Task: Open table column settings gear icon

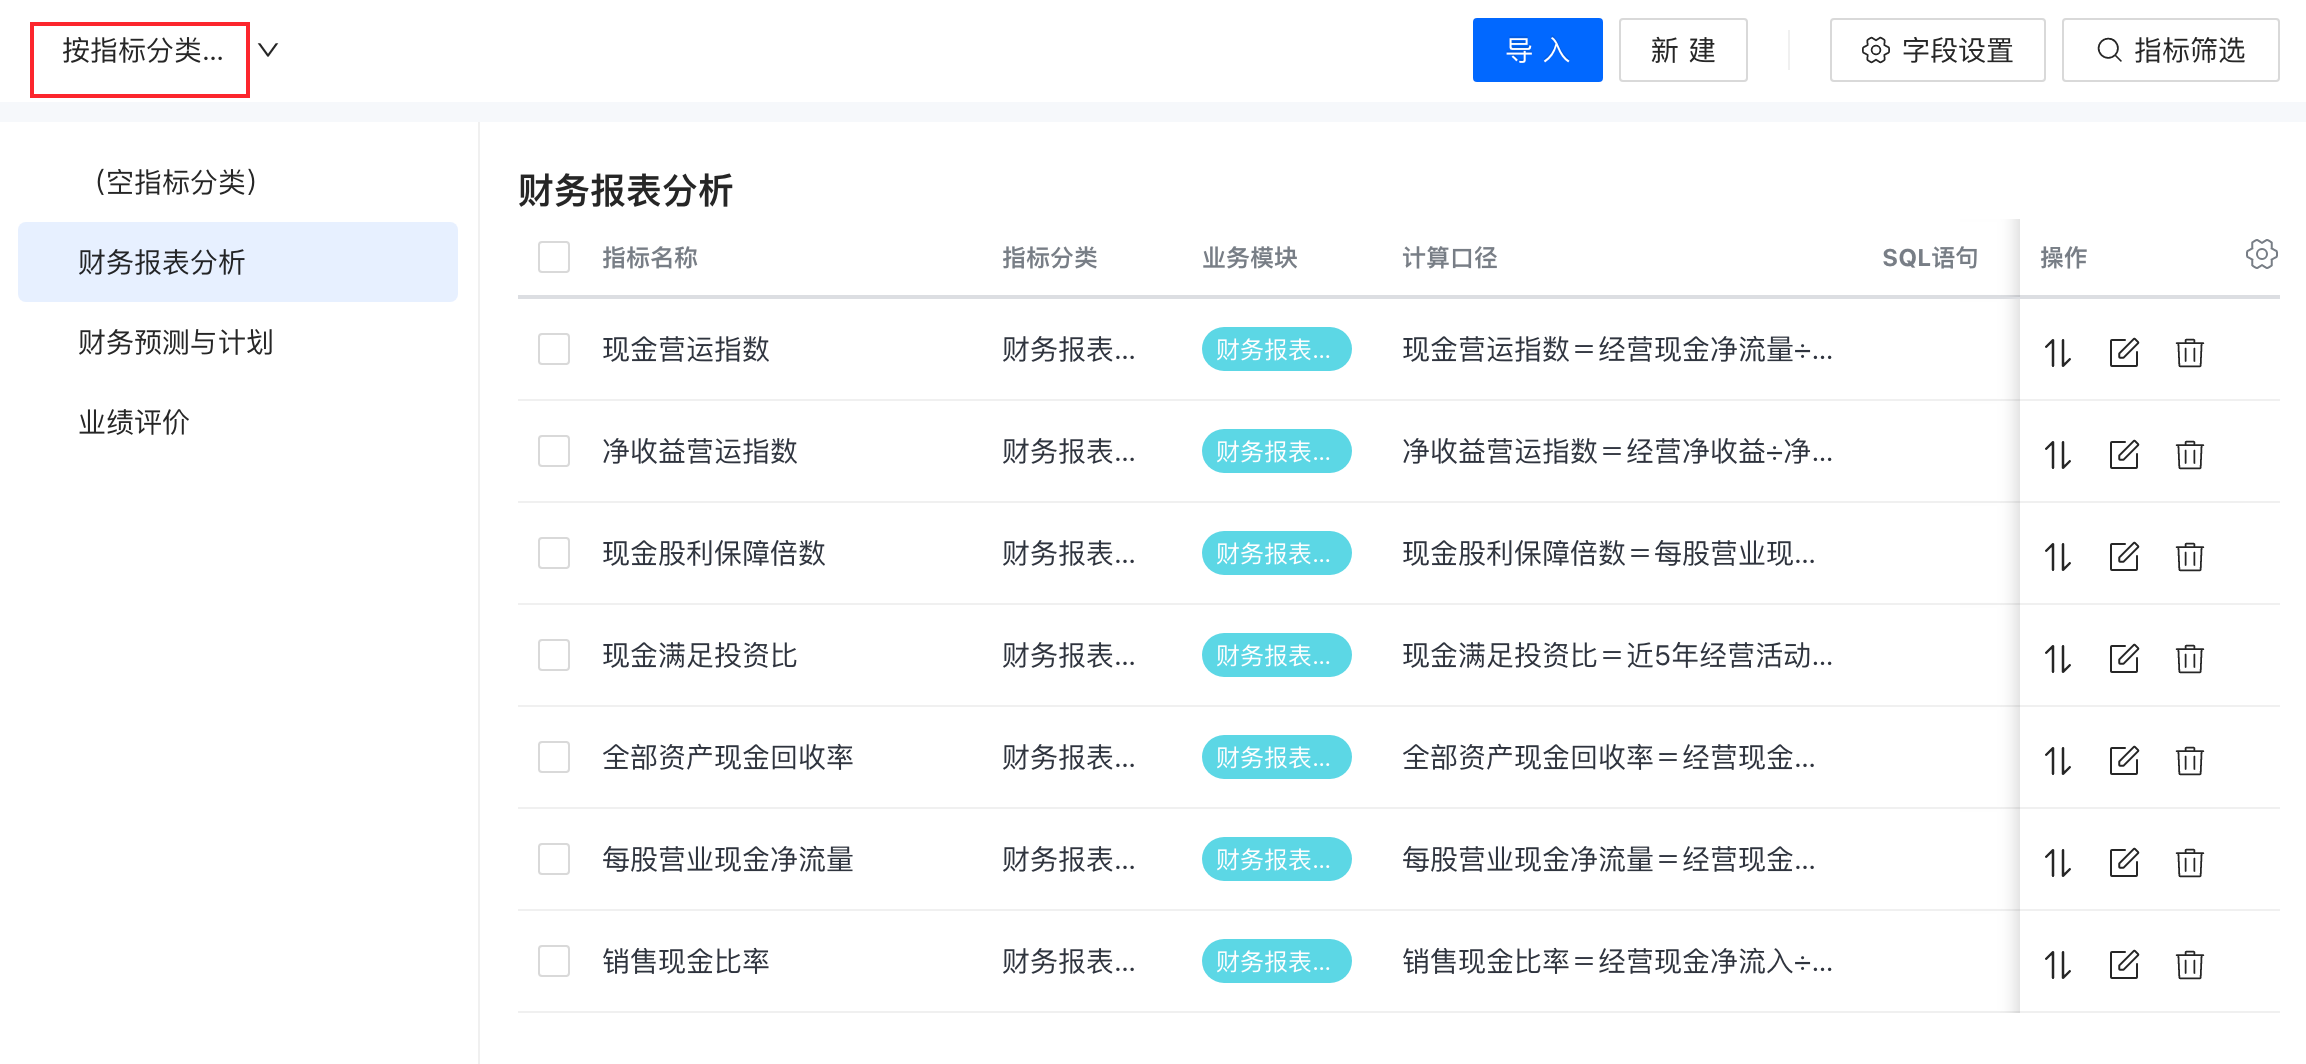Action: [2261, 254]
